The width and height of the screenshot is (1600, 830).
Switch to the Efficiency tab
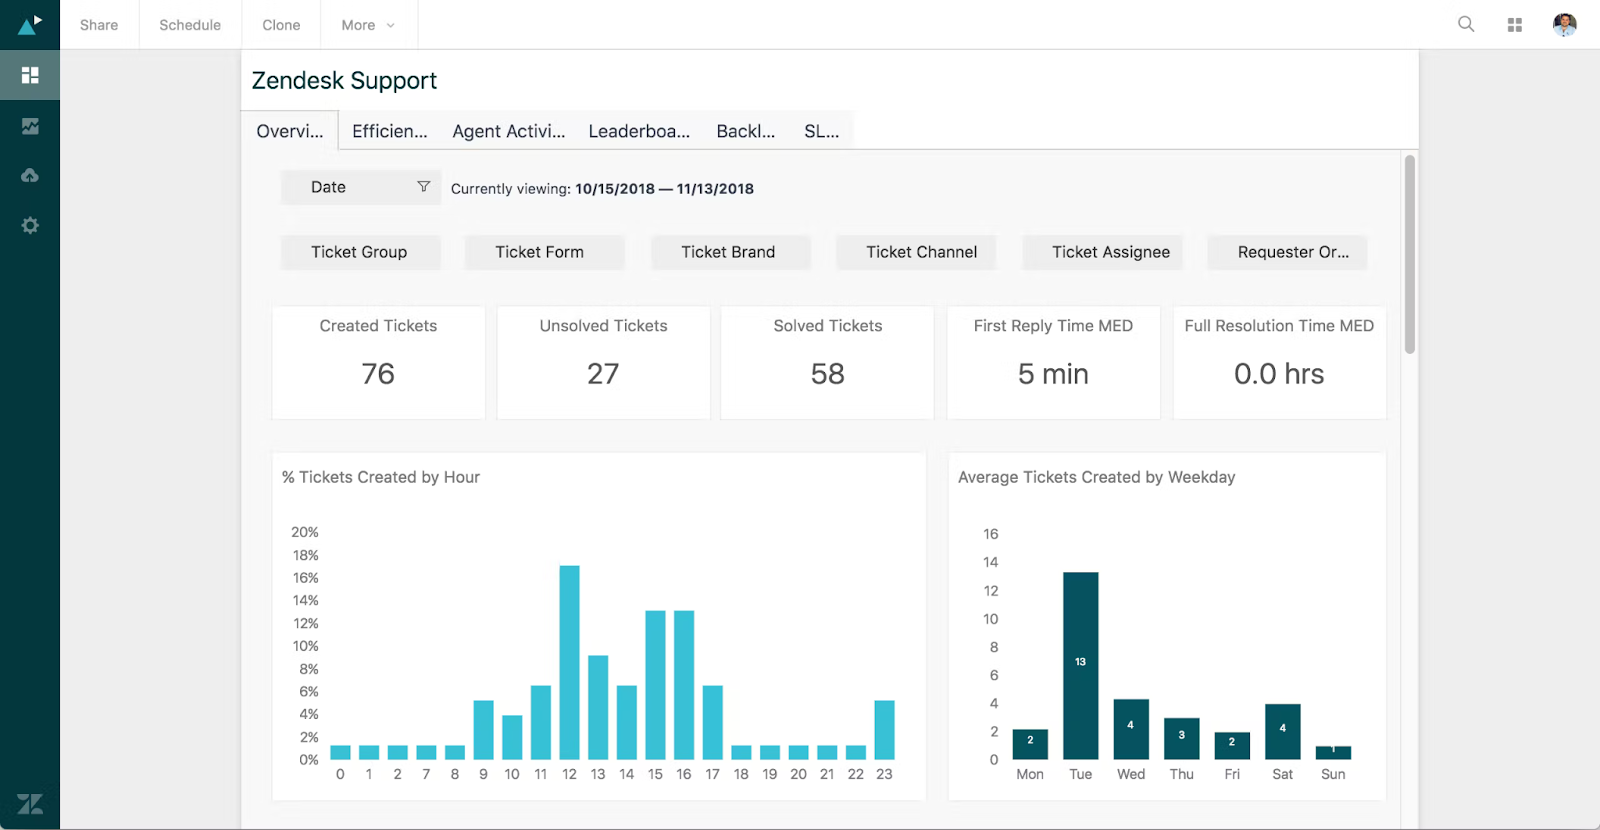tap(389, 131)
